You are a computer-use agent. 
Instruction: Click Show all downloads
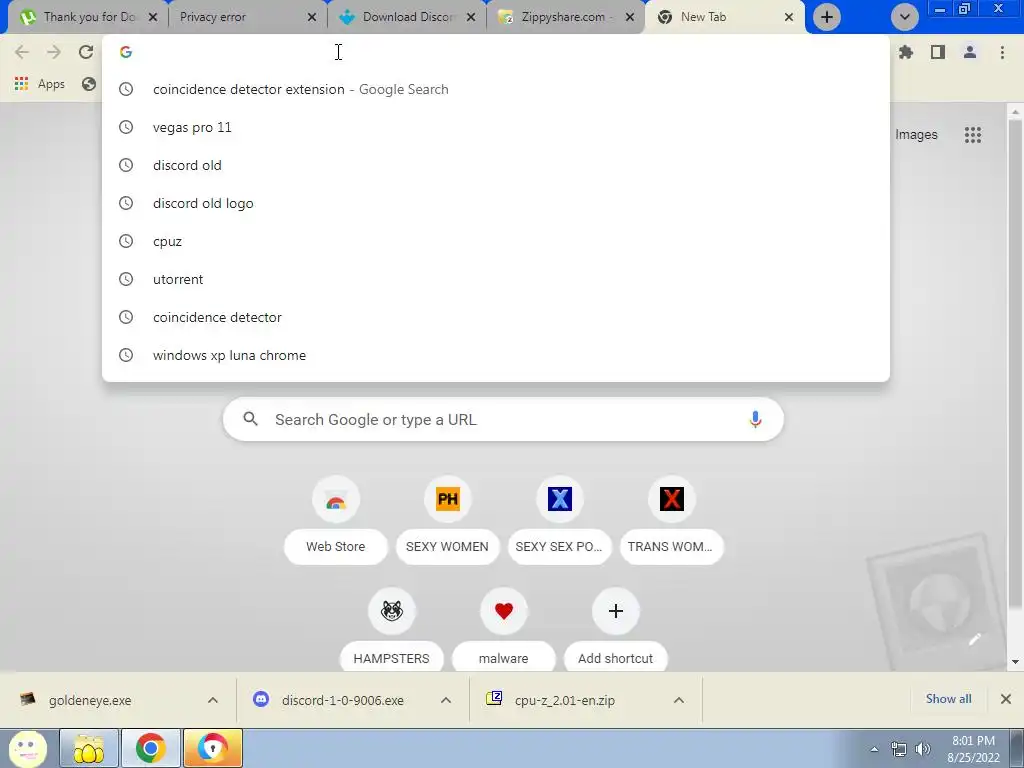click(948, 699)
